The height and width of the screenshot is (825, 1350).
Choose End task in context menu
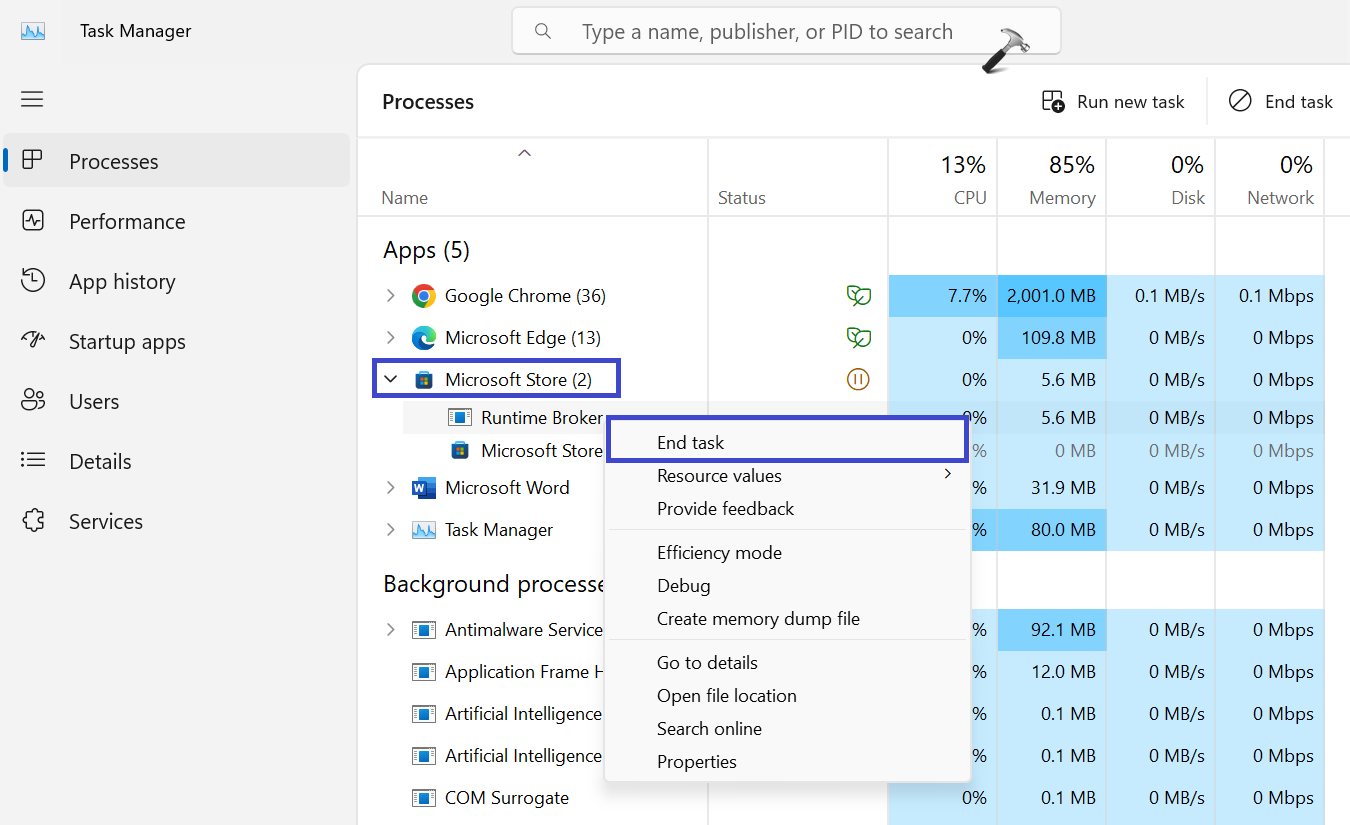pos(690,442)
